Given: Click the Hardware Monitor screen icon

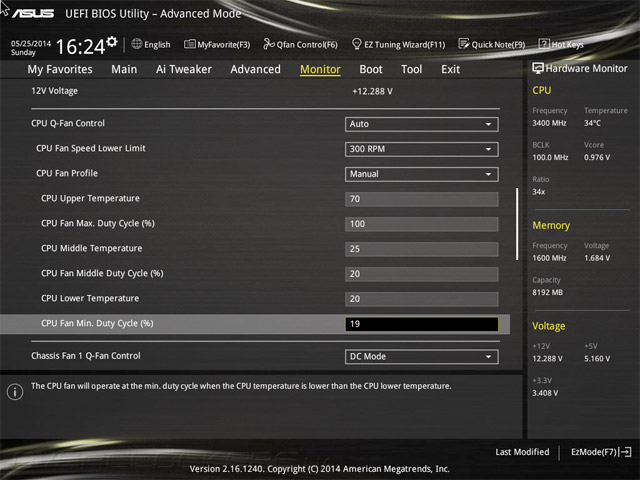Looking at the screenshot, I should pyautogui.click(x=538, y=68).
